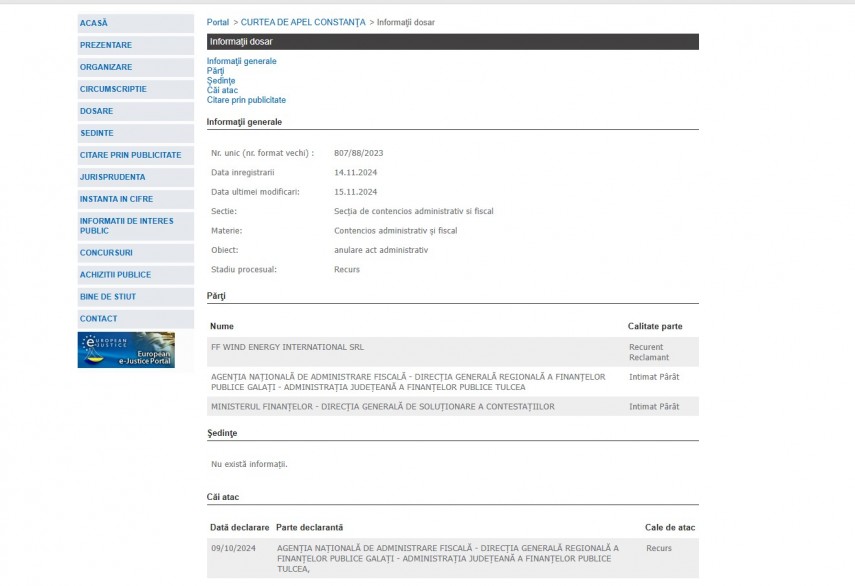Screen dimensions: 855x586
Task: Open CONCURSURI sidebar item
Action: click(106, 253)
